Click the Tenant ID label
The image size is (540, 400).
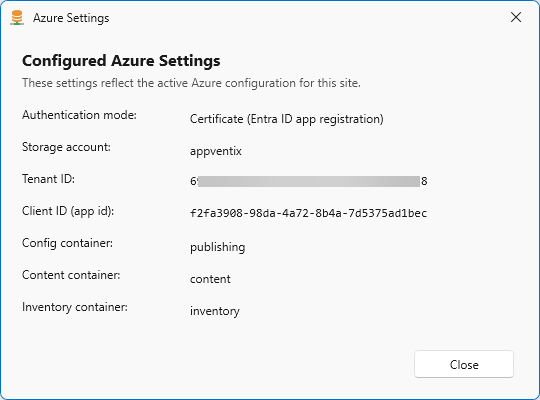point(48,179)
